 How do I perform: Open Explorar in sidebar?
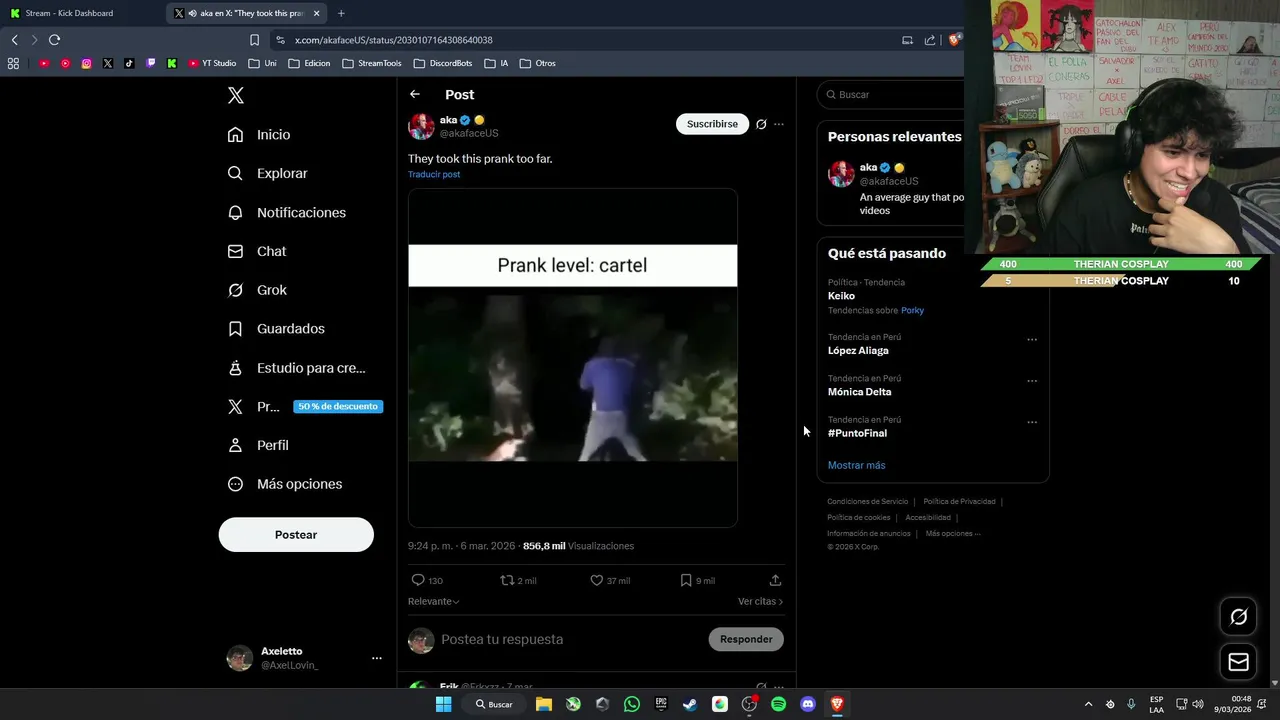click(267, 173)
